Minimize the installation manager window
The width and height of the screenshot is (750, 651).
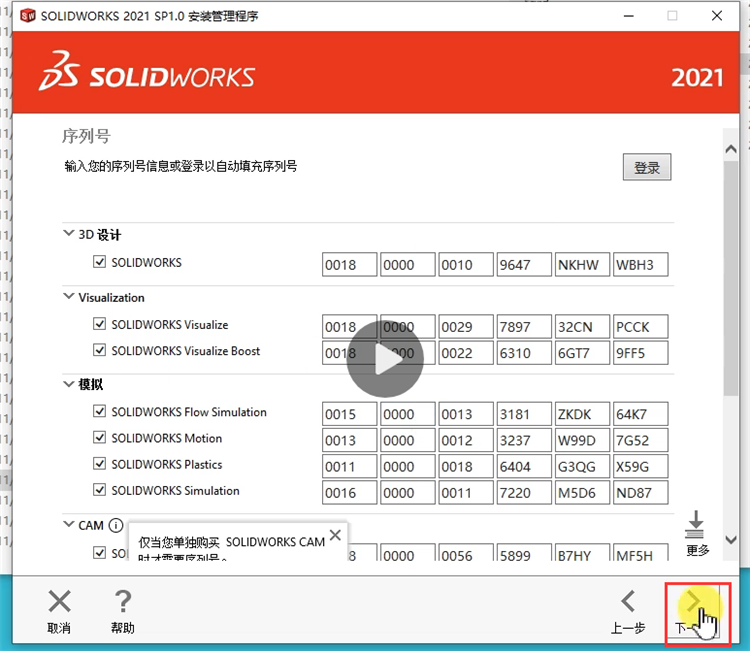coord(629,16)
